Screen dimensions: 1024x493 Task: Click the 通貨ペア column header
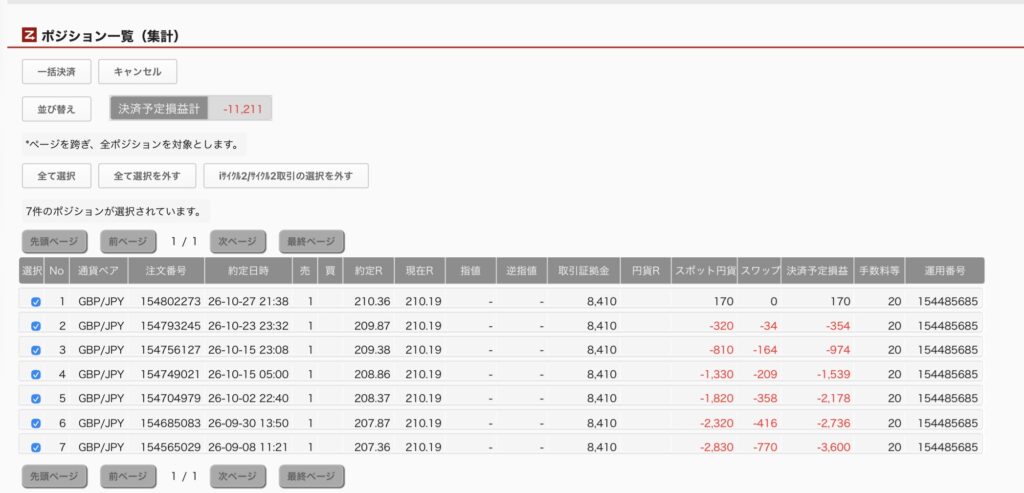(99, 270)
